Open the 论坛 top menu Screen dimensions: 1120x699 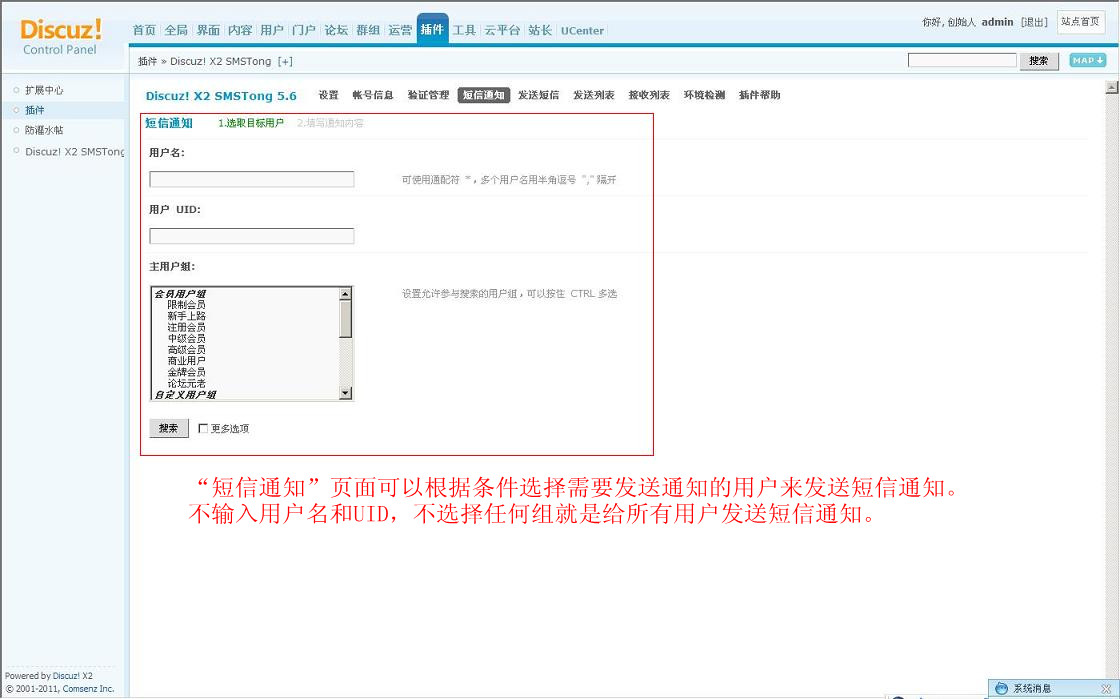(x=336, y=30)
